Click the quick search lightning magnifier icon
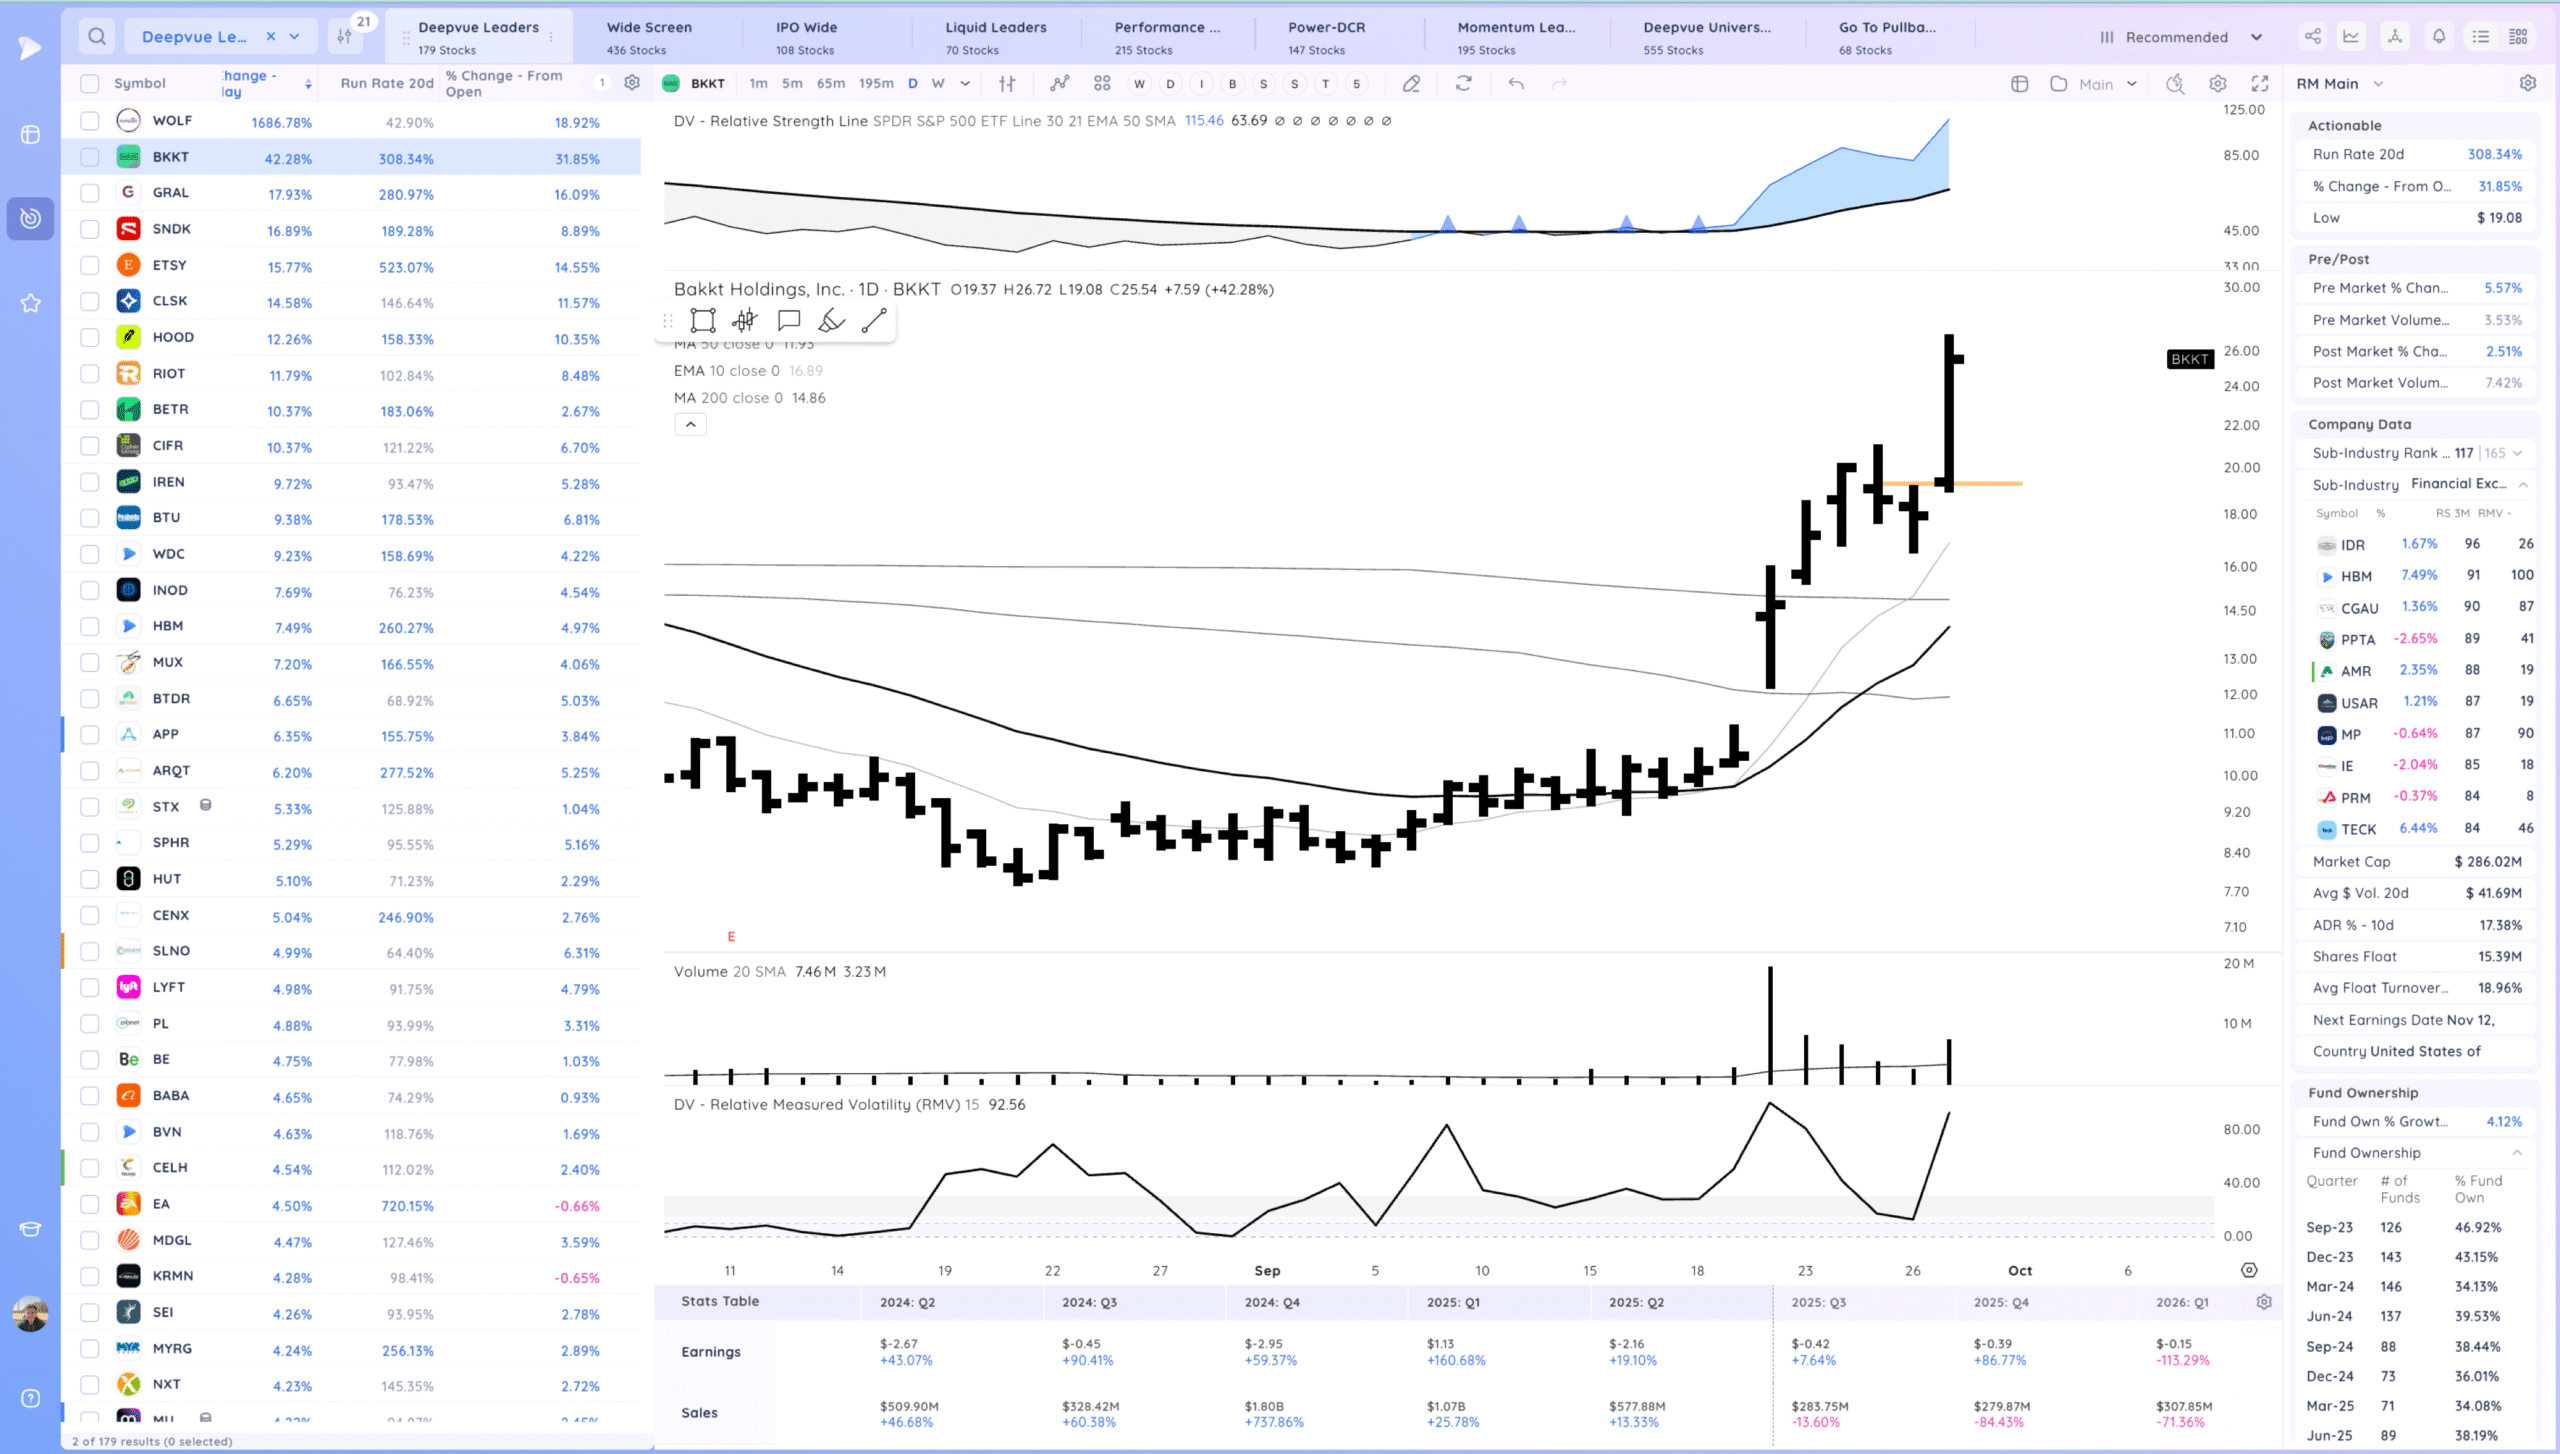This screenshot has height=1454, width=2560. [2175, 84]
